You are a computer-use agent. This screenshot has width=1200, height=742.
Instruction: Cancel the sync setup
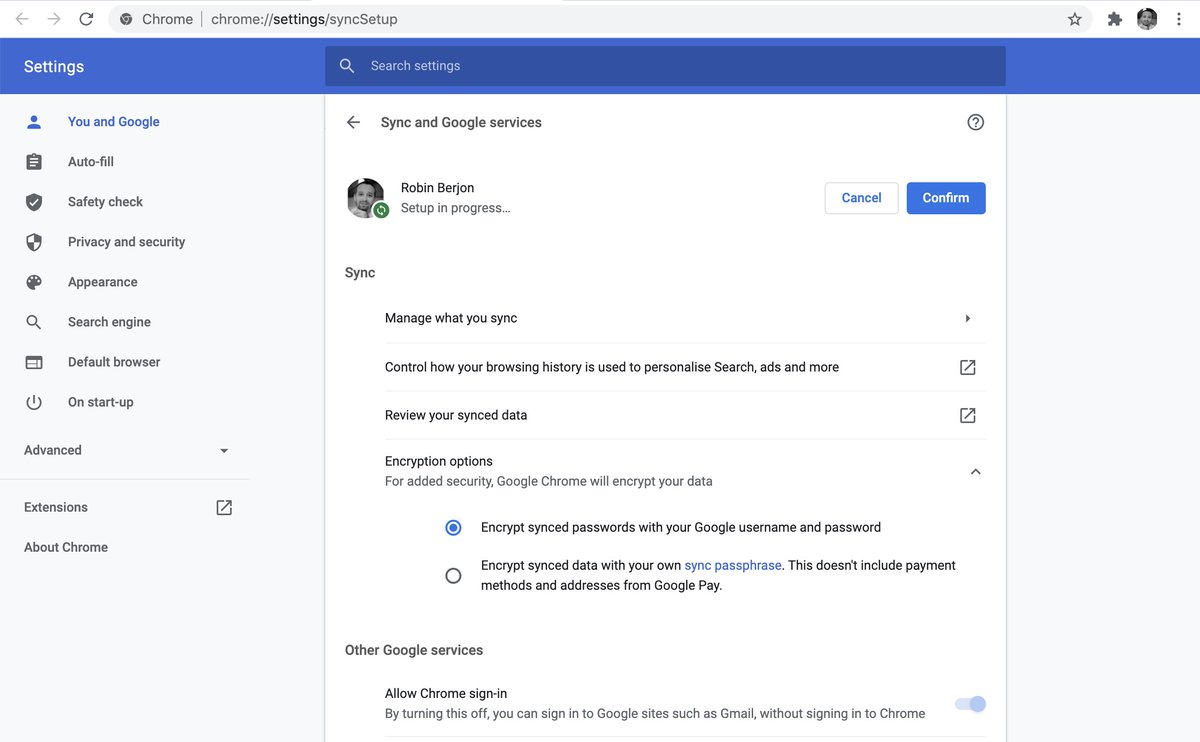pyautogui.click(x=861, y=198)
